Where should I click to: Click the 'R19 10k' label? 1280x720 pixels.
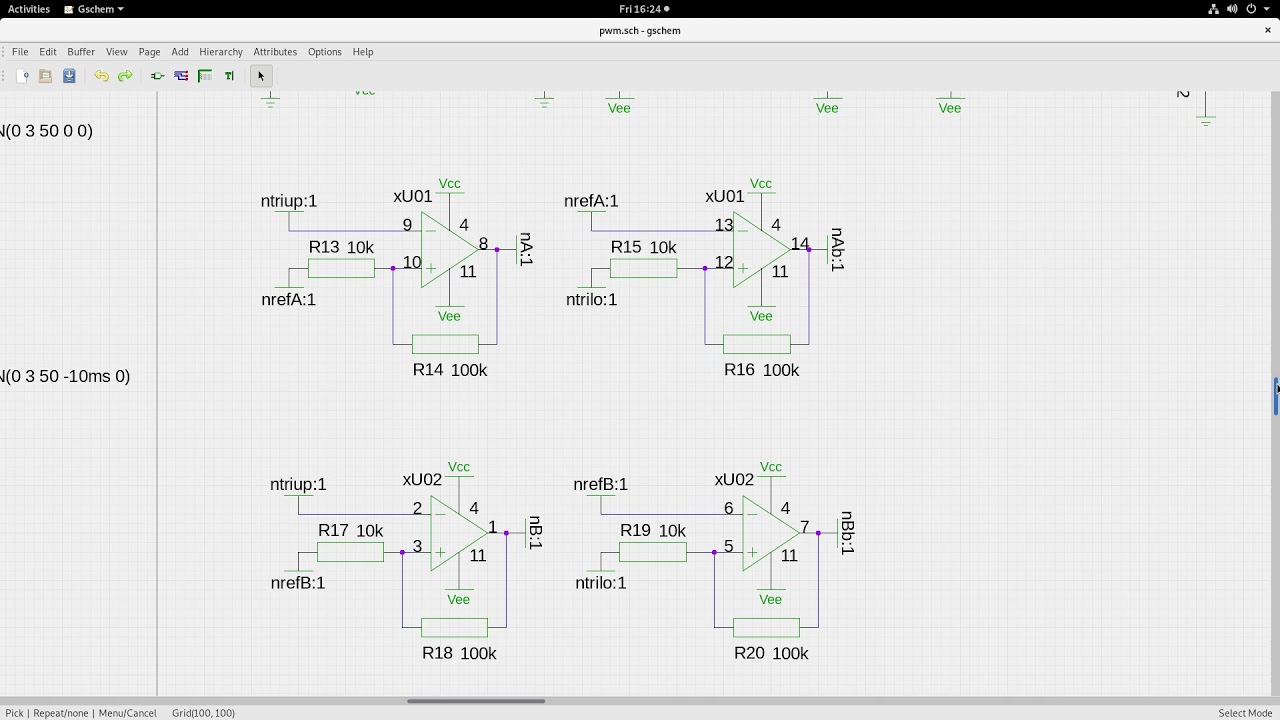tap(653, 531)
